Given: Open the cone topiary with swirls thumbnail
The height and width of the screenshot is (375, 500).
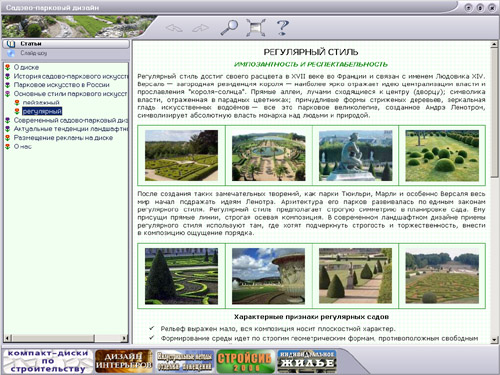Looking at the screenshot, I should pos(181,276).
